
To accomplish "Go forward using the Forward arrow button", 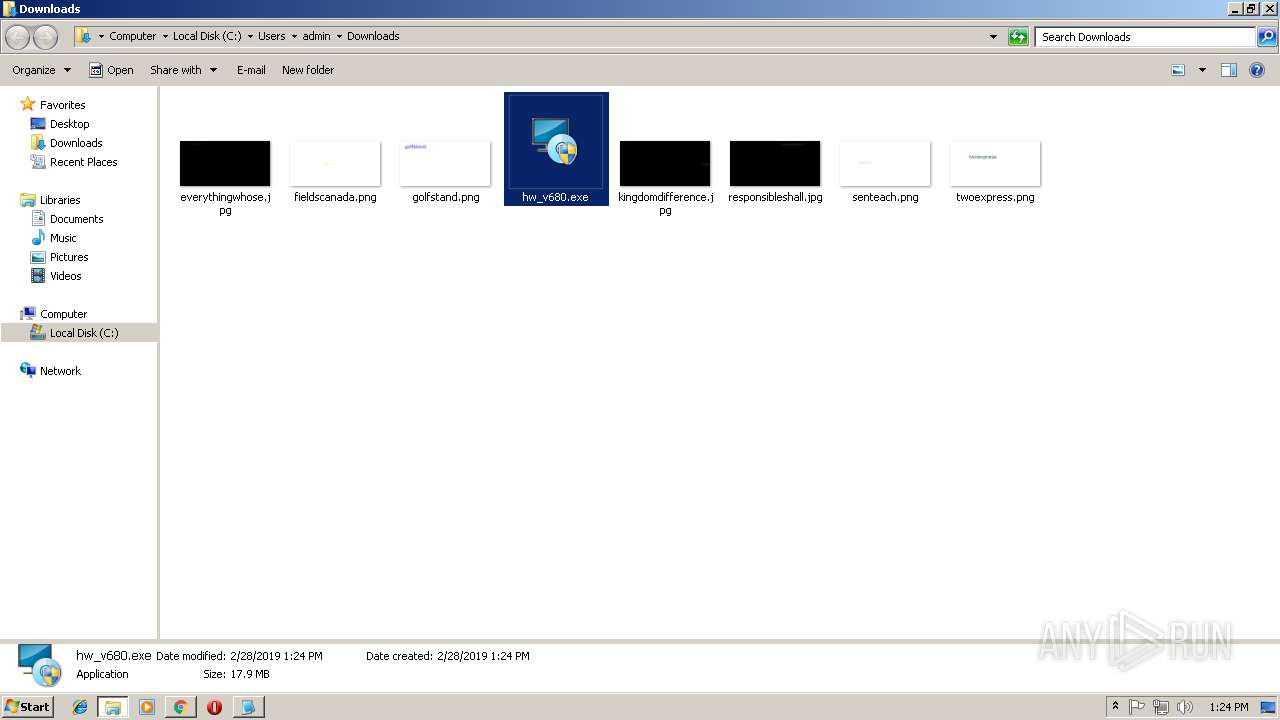I will pos(46,37).
